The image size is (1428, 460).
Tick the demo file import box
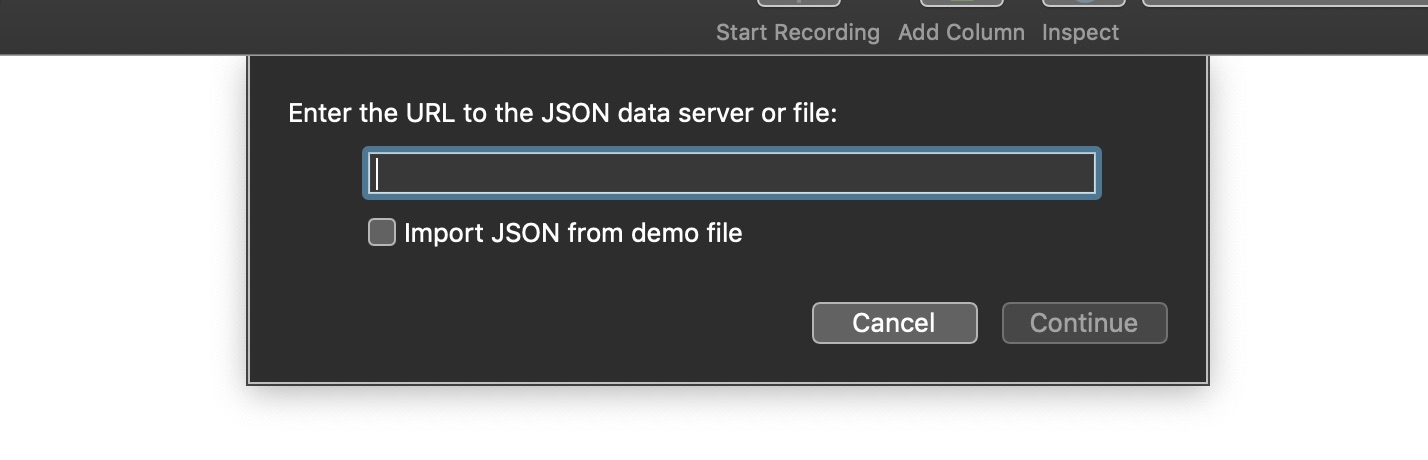(x=382, y=233)
